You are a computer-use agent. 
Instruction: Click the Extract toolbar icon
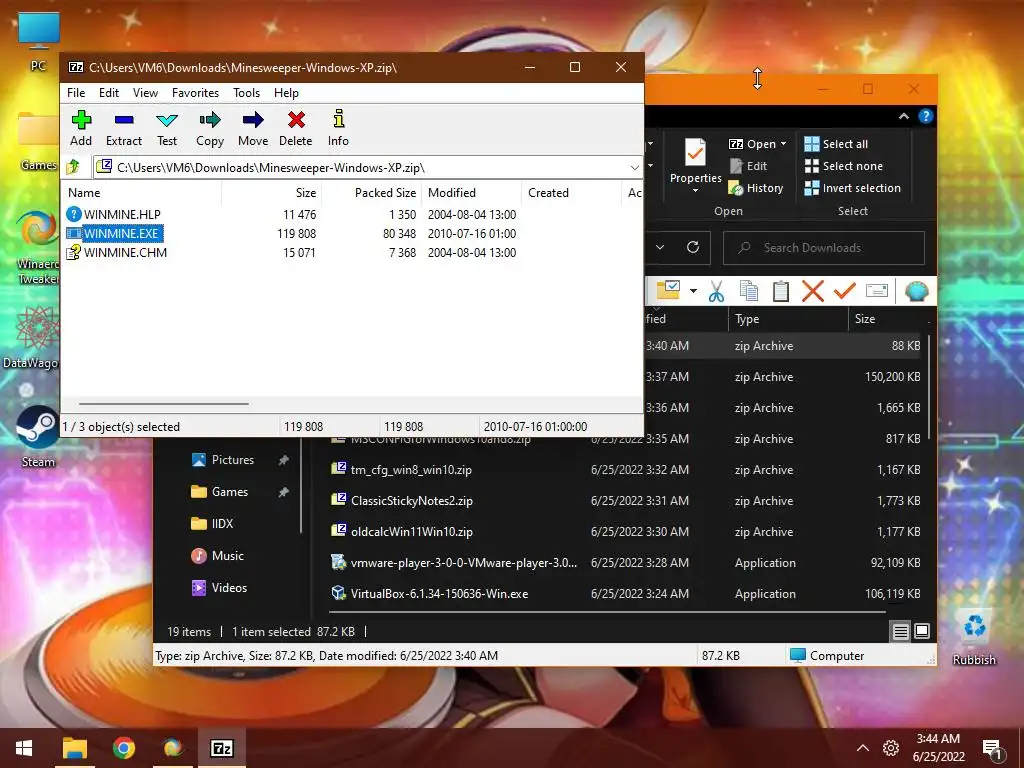[x=123, y=129]
